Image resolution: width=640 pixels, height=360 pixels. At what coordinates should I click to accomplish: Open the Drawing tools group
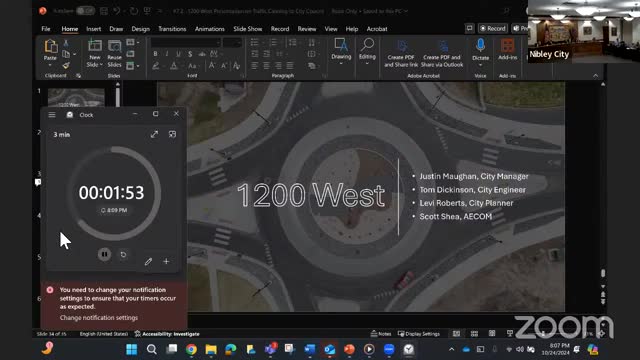(x=341, y=50)
